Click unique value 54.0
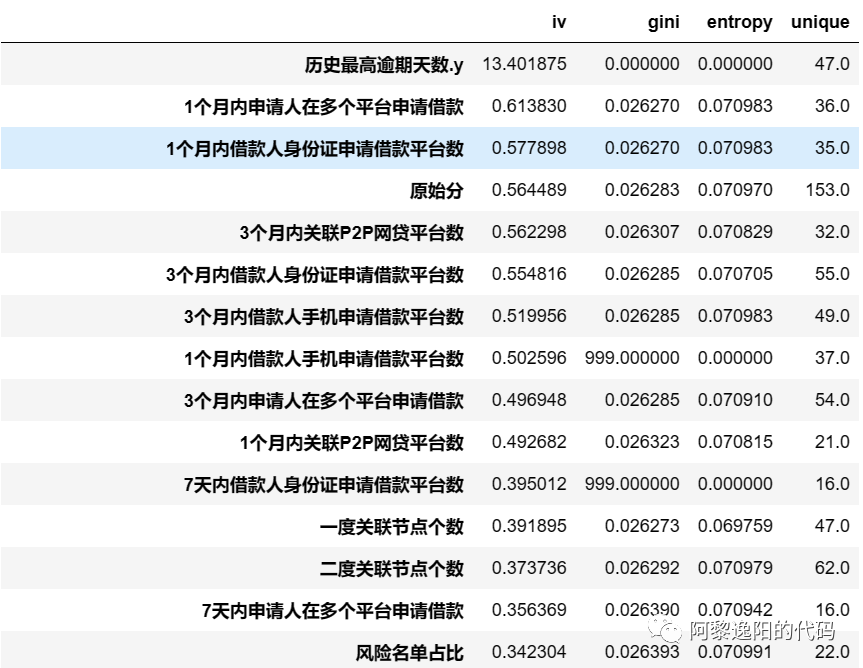The width and height of the screenshot is (863, 668). click(x=832, y=399)
